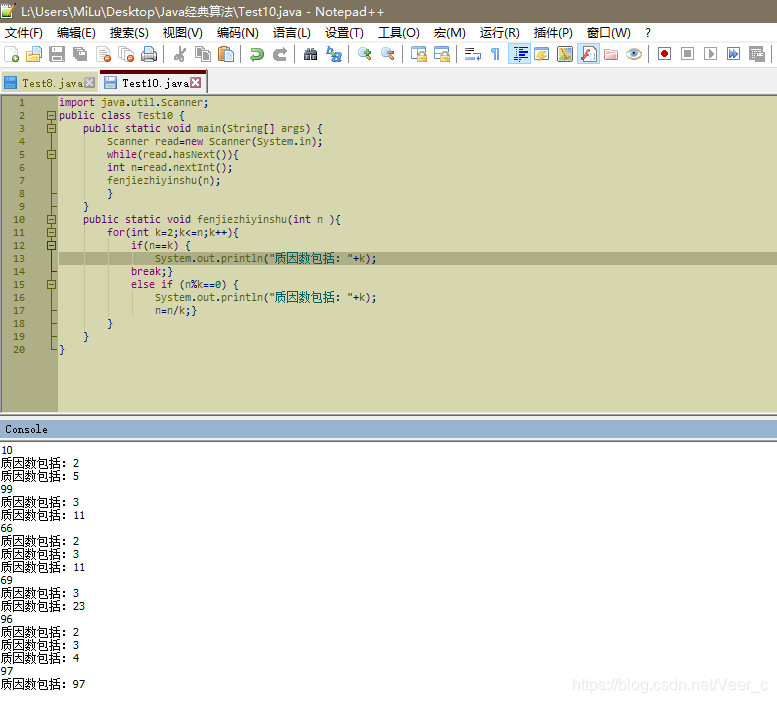Screen dimensions: 777x703
Task: Collapse the while loop fold on line 5
Action: [51, 155]
